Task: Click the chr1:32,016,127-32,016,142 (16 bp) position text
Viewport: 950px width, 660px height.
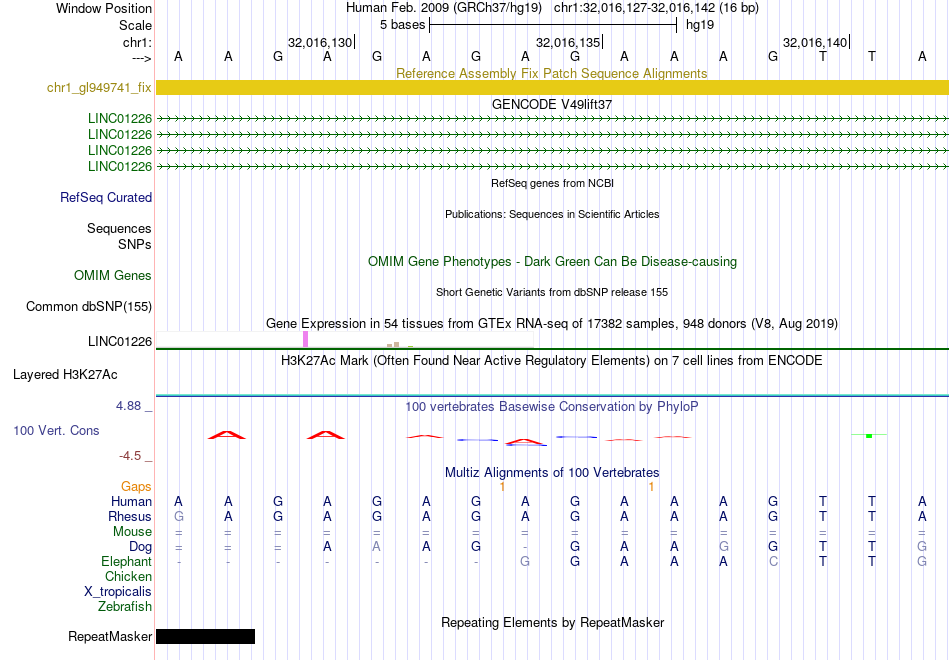Action: (x=656, y=8)
